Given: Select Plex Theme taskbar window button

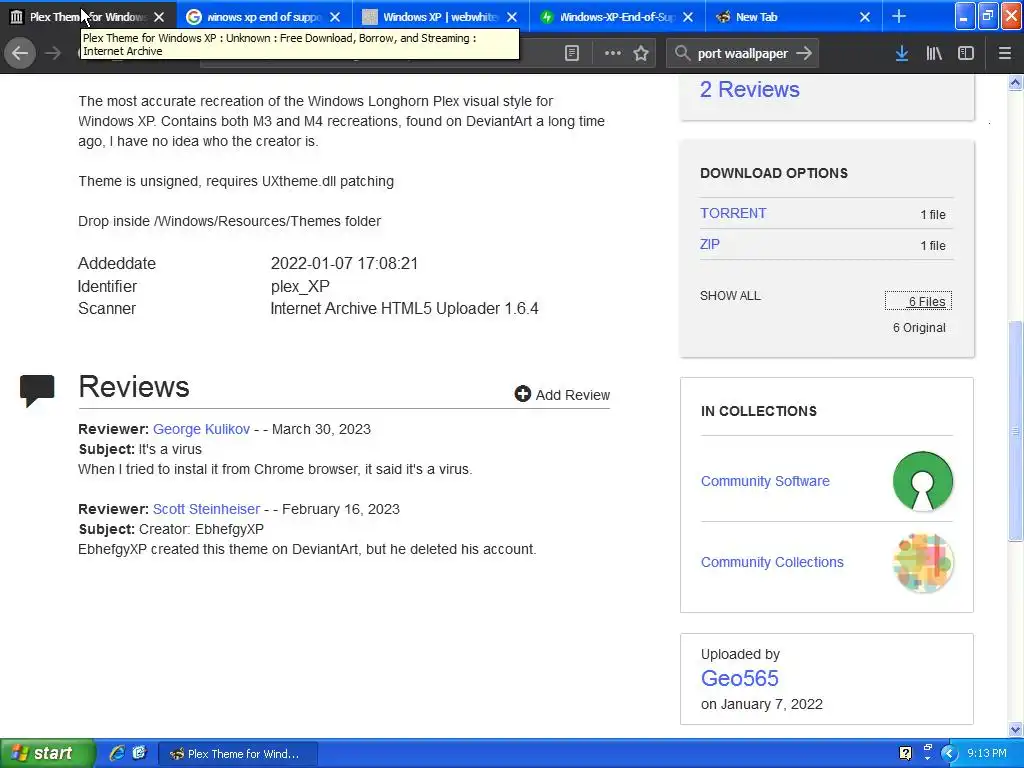Looking at the screenshot, I should pos(238,754).
